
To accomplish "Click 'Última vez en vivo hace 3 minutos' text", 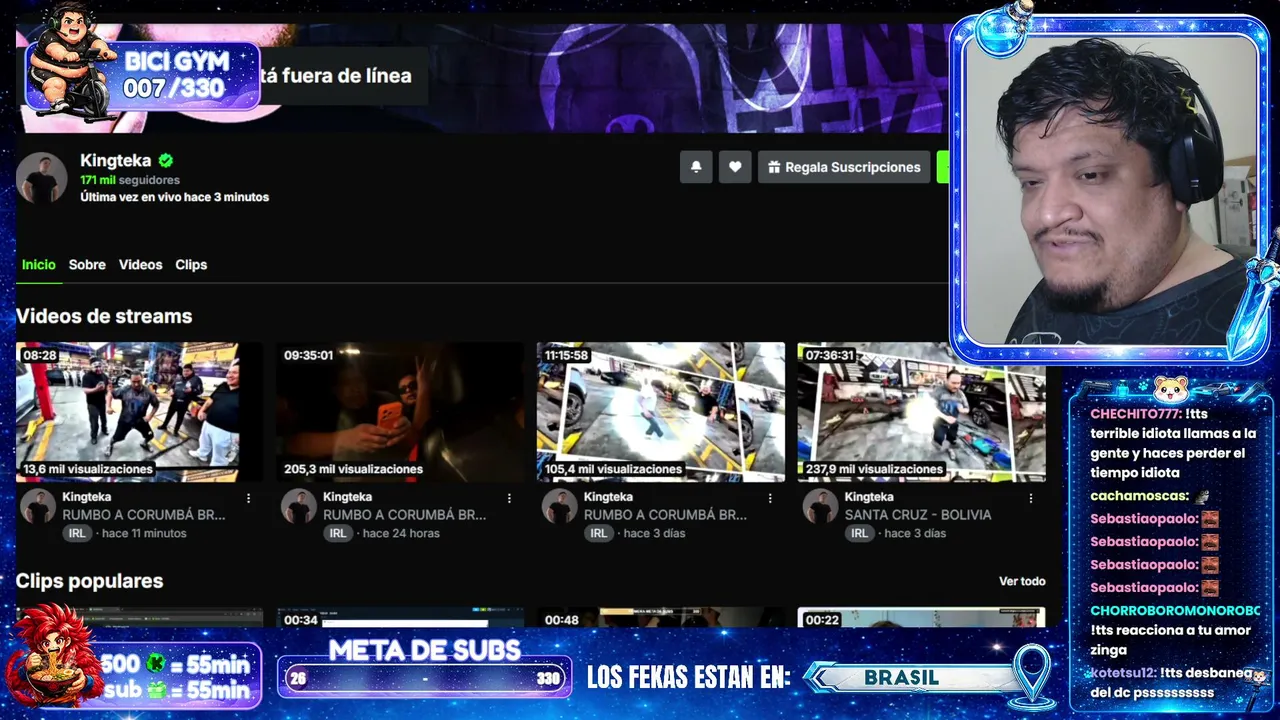I will click(x=174, y=197).
